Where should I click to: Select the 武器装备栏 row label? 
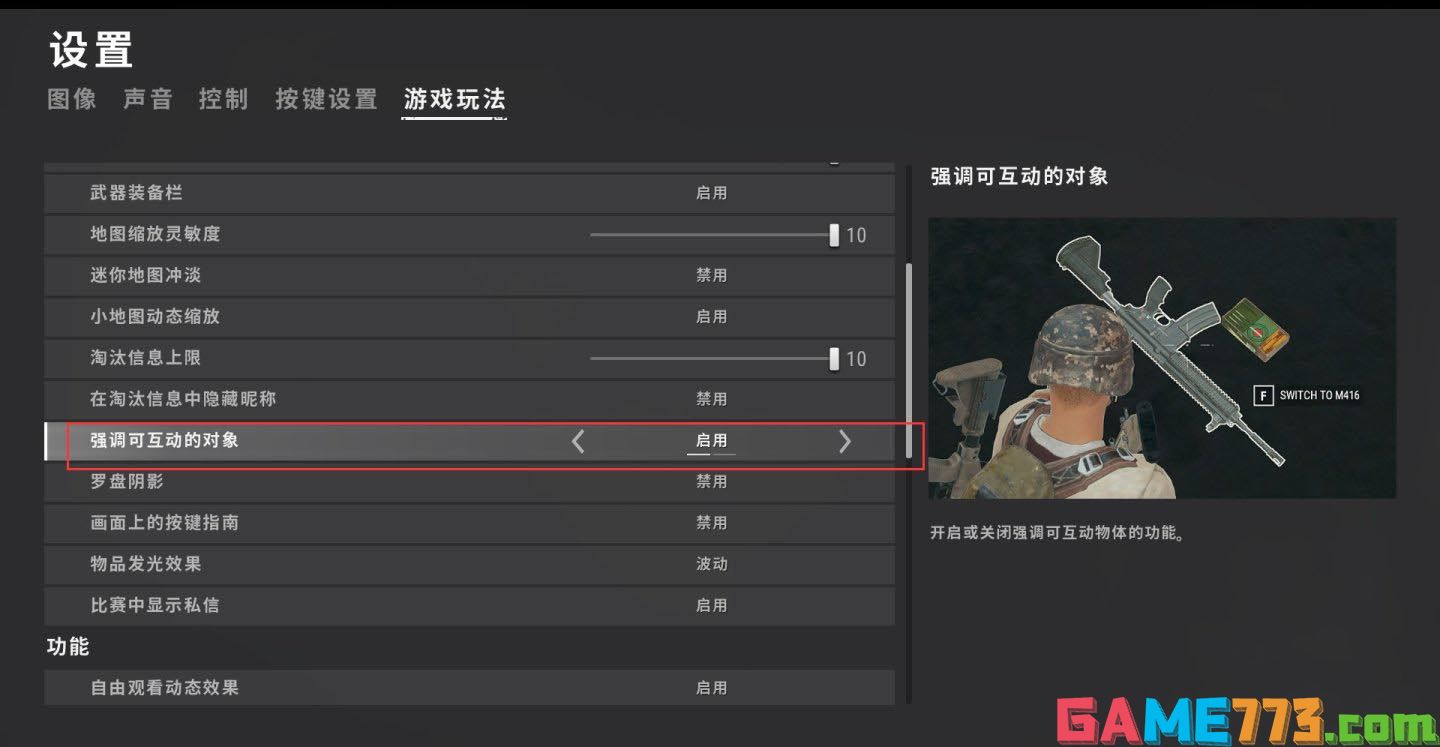click(x=136, y=192)
